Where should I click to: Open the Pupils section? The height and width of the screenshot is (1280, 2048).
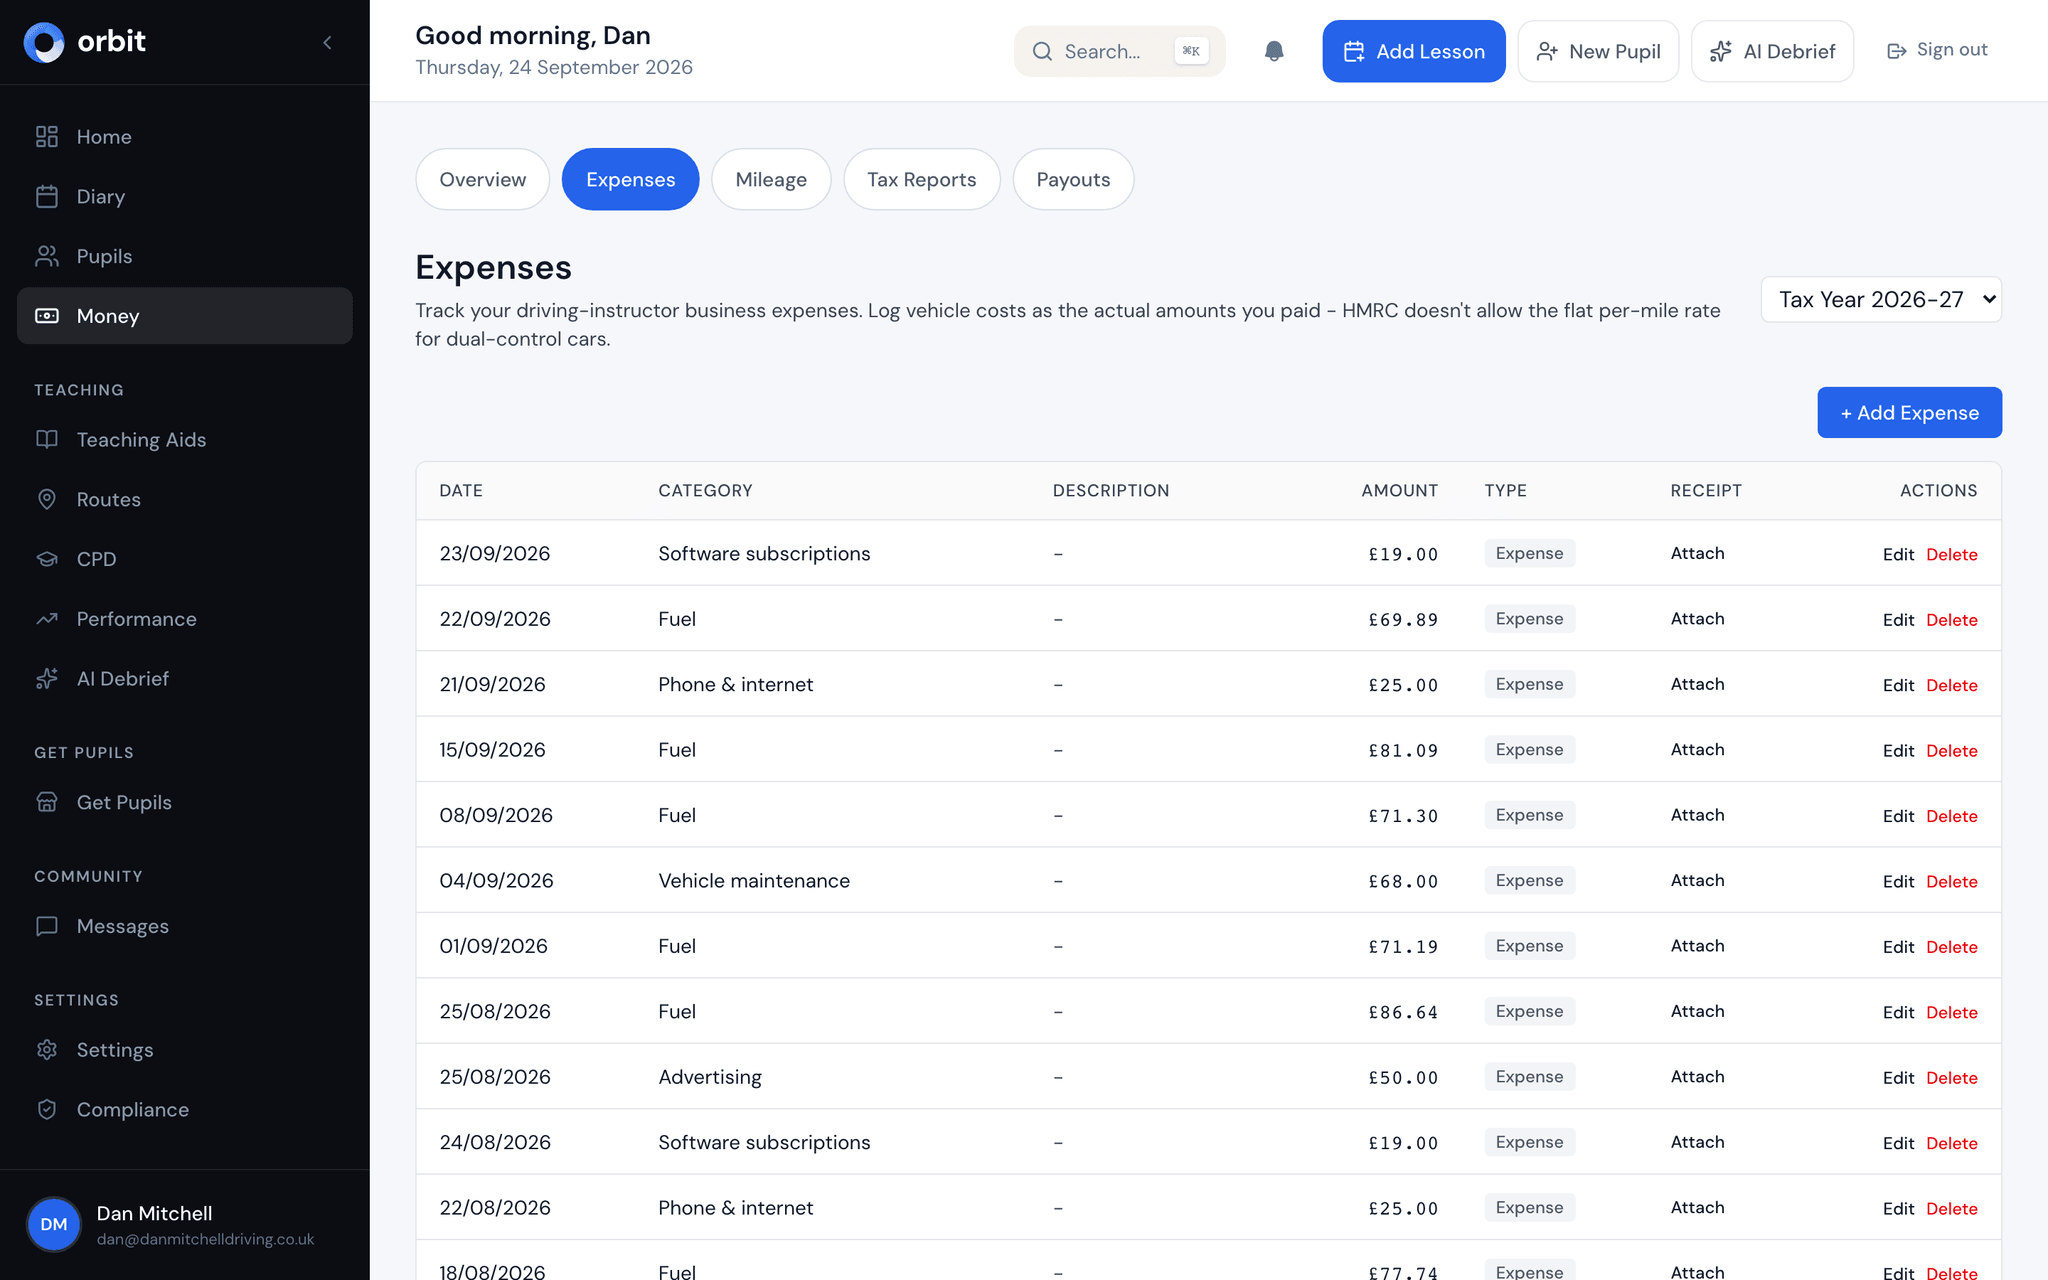click(185, 256)
